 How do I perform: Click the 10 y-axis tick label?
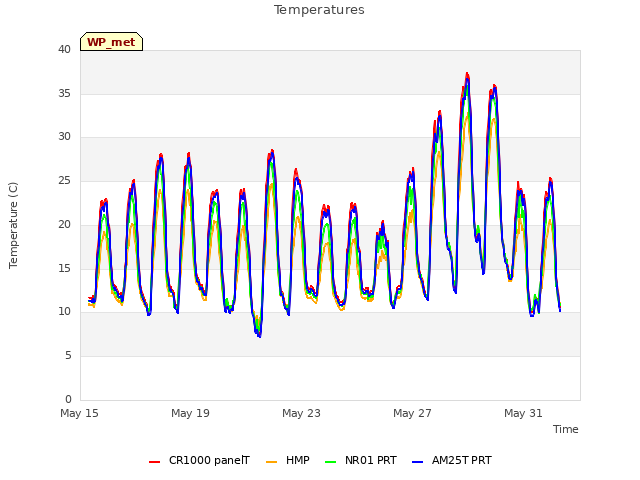pos(64,312)
